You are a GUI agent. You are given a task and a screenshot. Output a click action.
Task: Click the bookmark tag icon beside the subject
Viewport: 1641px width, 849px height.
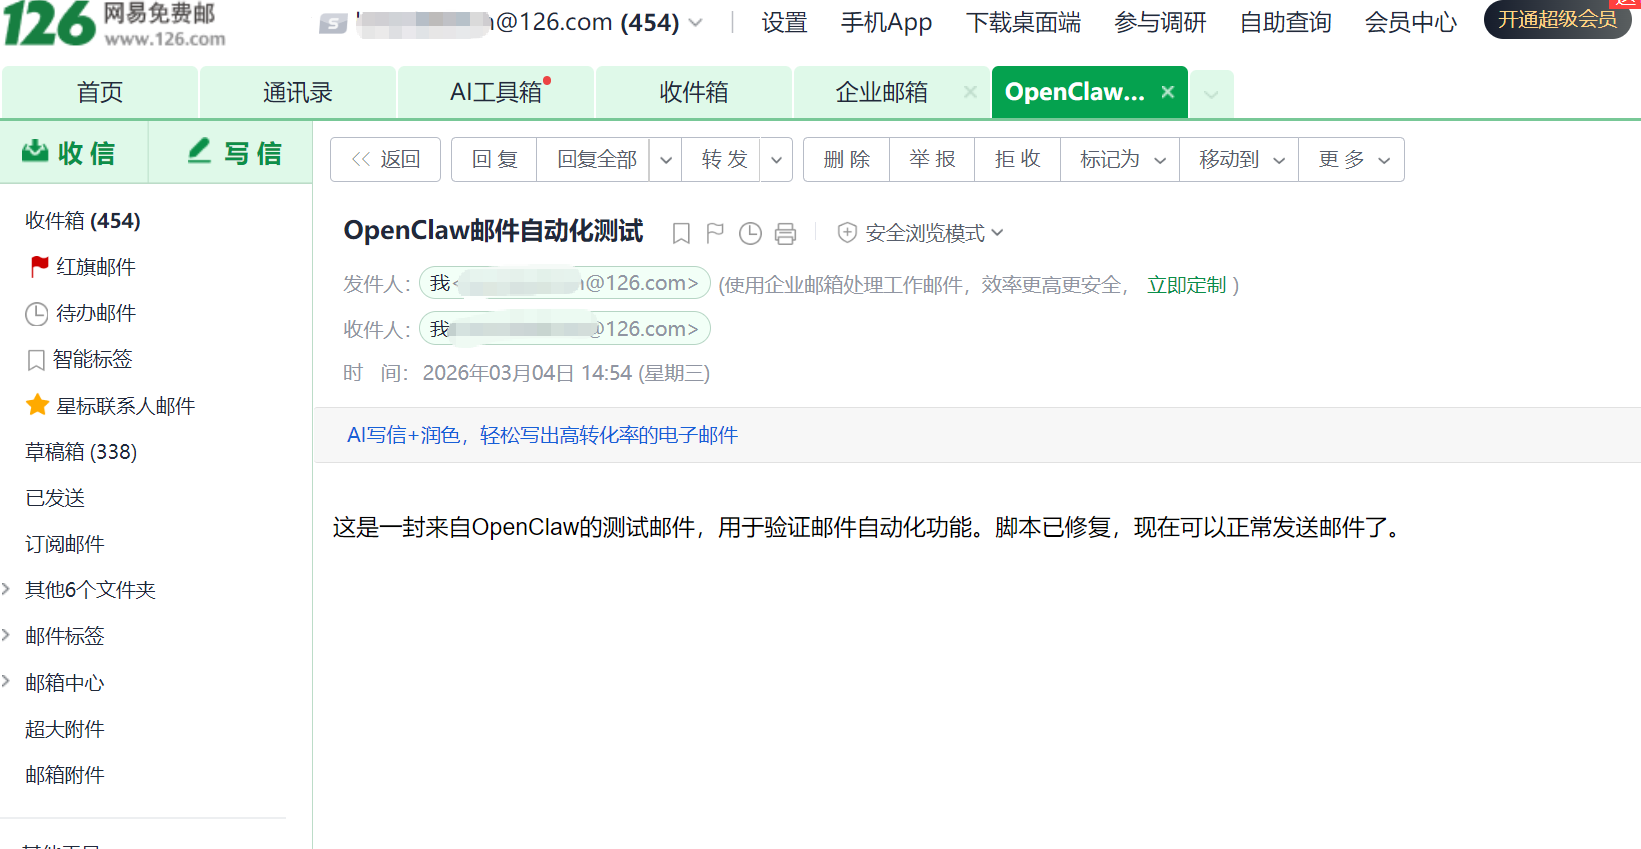click(x=681, y=233)
